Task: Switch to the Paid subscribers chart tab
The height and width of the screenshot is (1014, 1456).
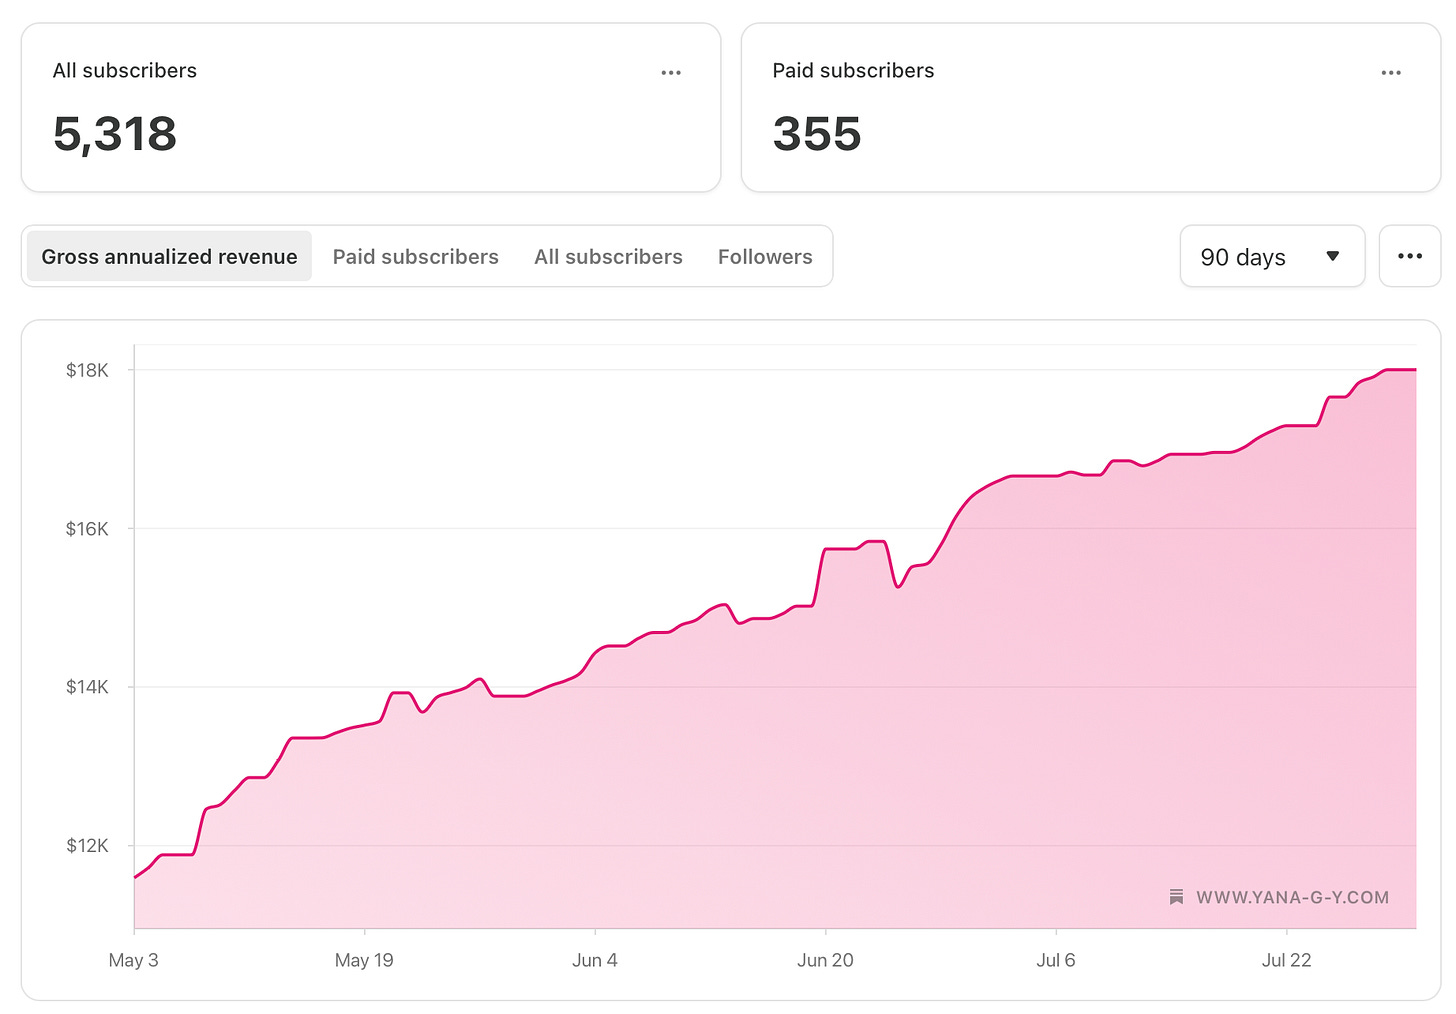Action: [416, 256]
